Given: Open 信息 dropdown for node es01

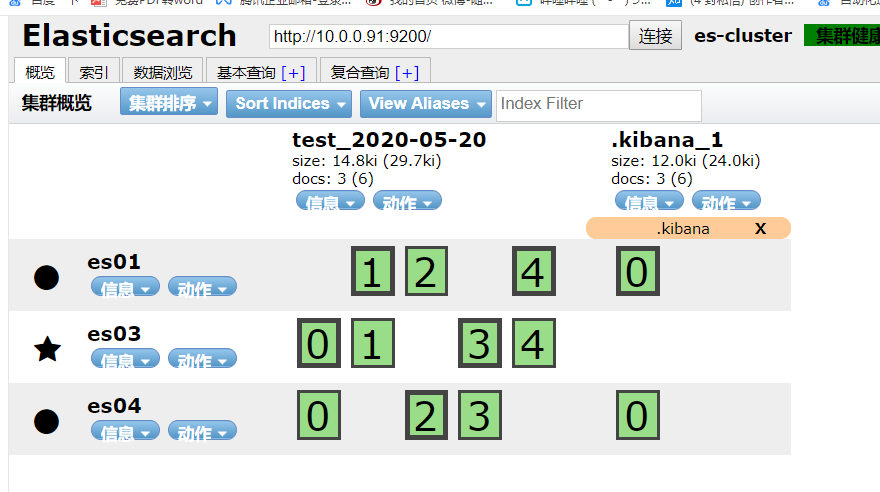Looking at the screenshot, I should [125, 287].
